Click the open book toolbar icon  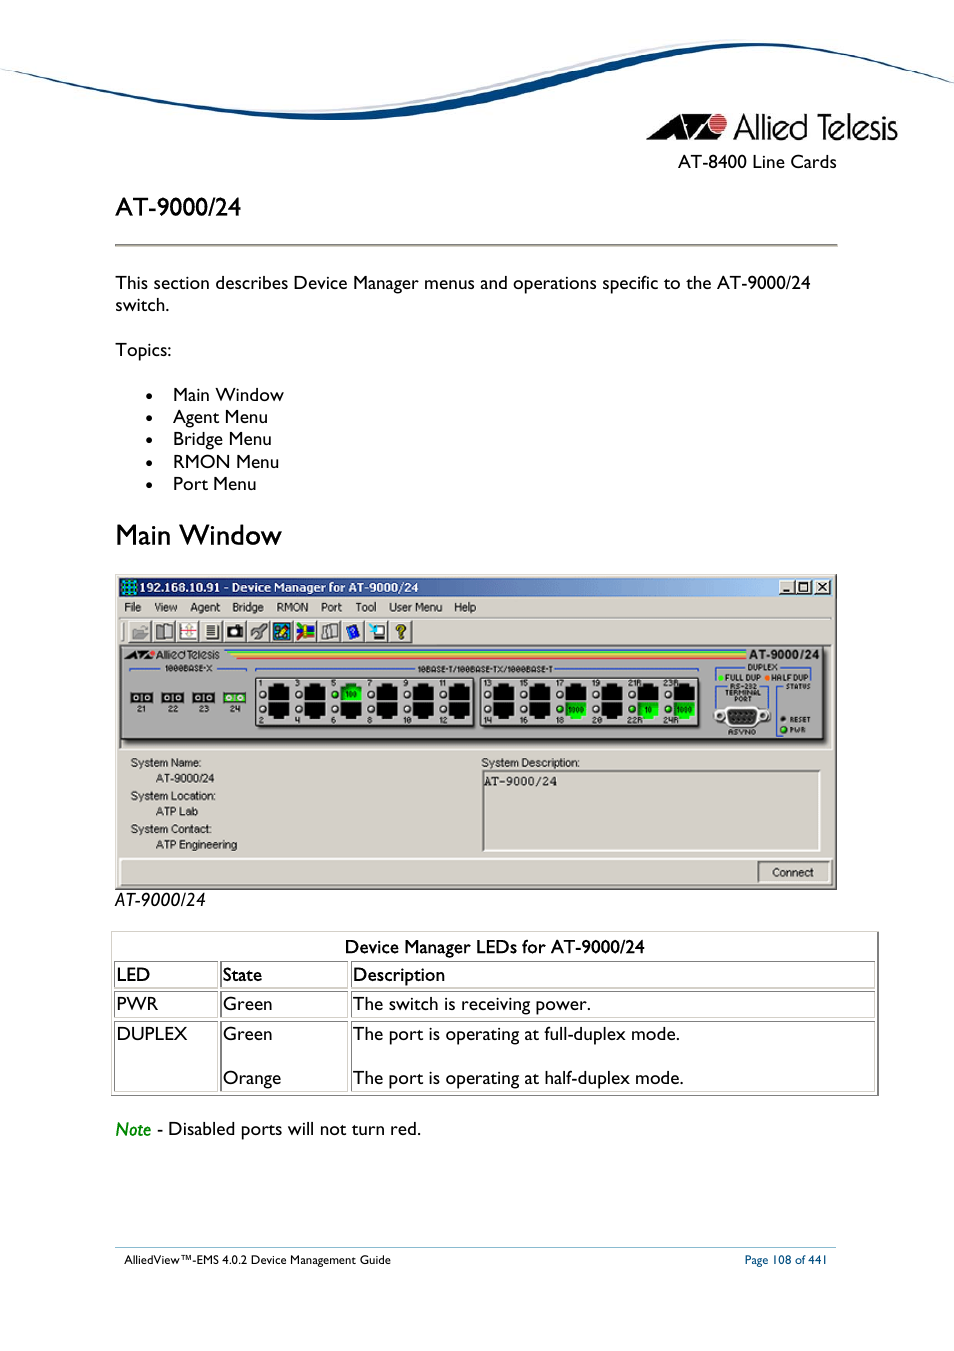click(164, 632)
